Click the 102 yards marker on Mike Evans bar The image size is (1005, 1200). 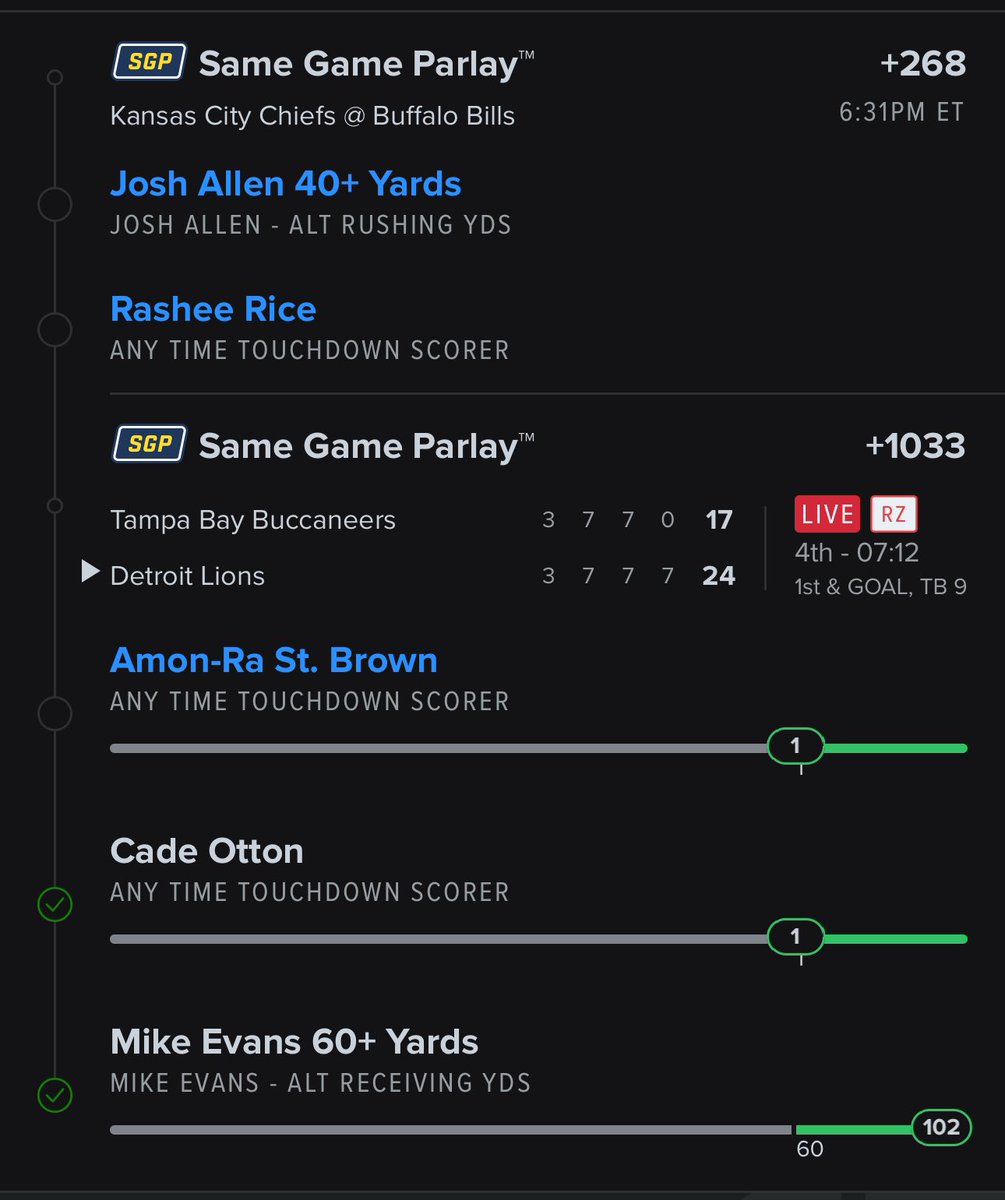(941, 1128)
